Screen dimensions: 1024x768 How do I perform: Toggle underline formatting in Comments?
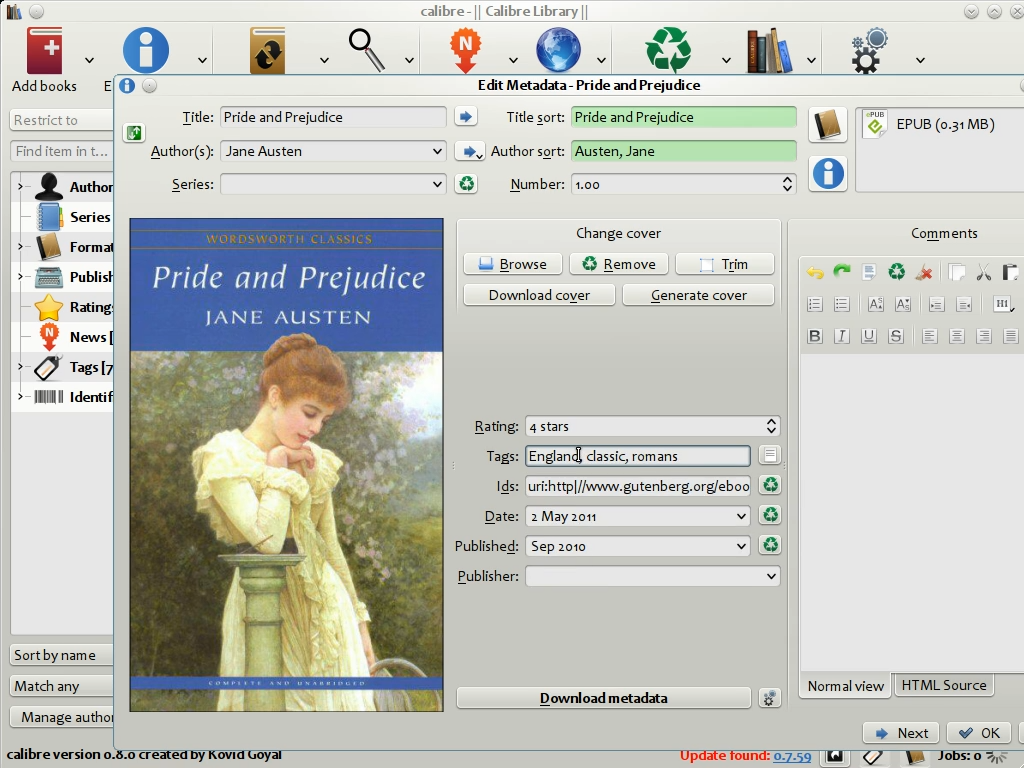(x=869, y=336)
